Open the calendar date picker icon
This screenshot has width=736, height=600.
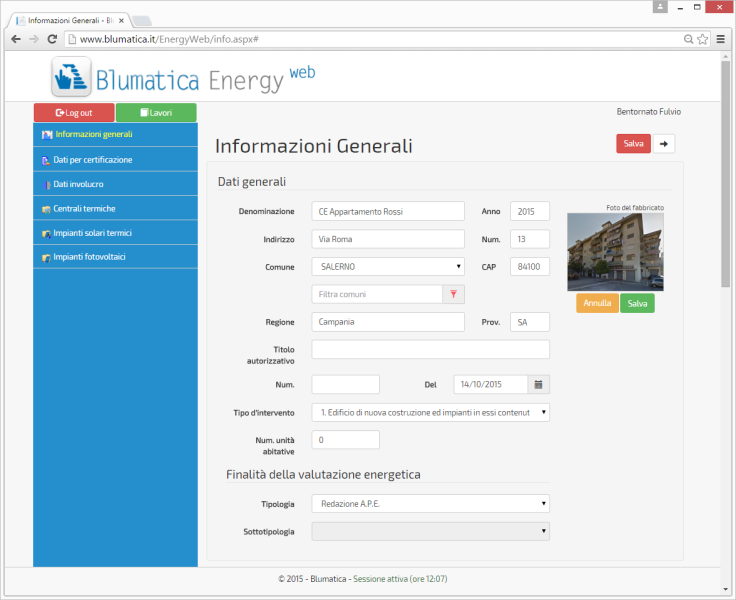(x=538, y=384)
